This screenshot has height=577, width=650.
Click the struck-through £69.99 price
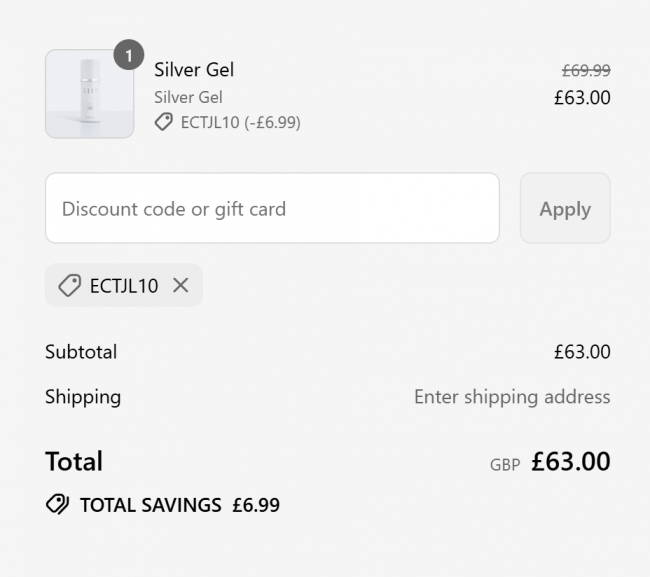pyautogui.click(x=586, y=70)
